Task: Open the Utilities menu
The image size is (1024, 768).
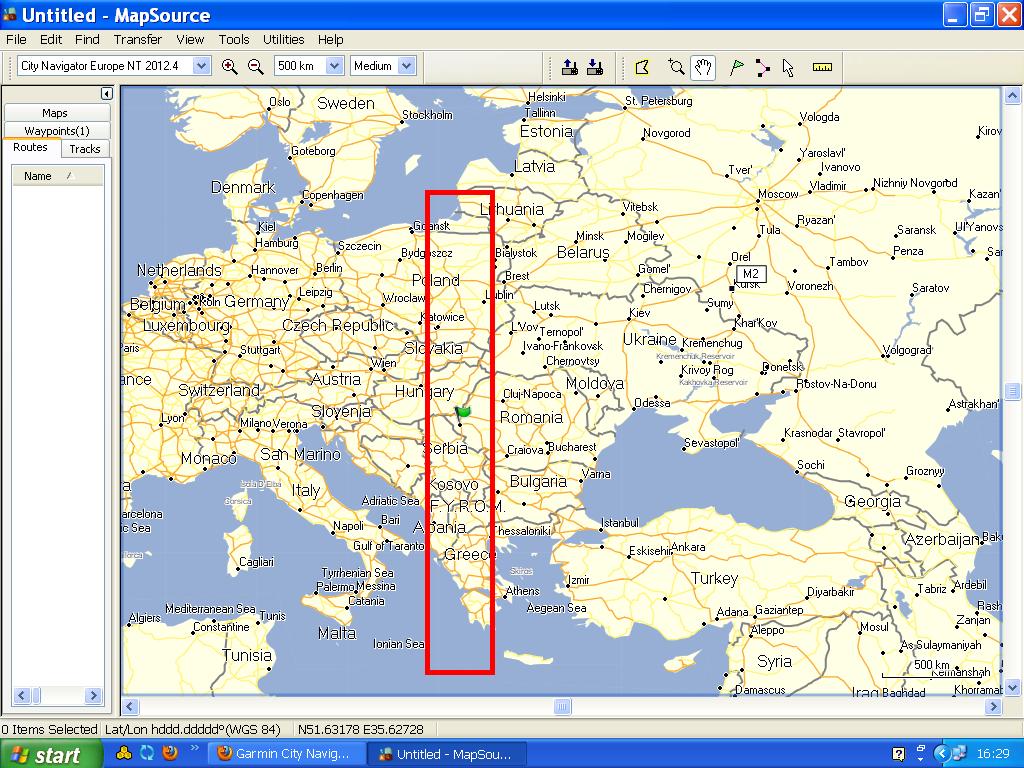Action: 283,40
